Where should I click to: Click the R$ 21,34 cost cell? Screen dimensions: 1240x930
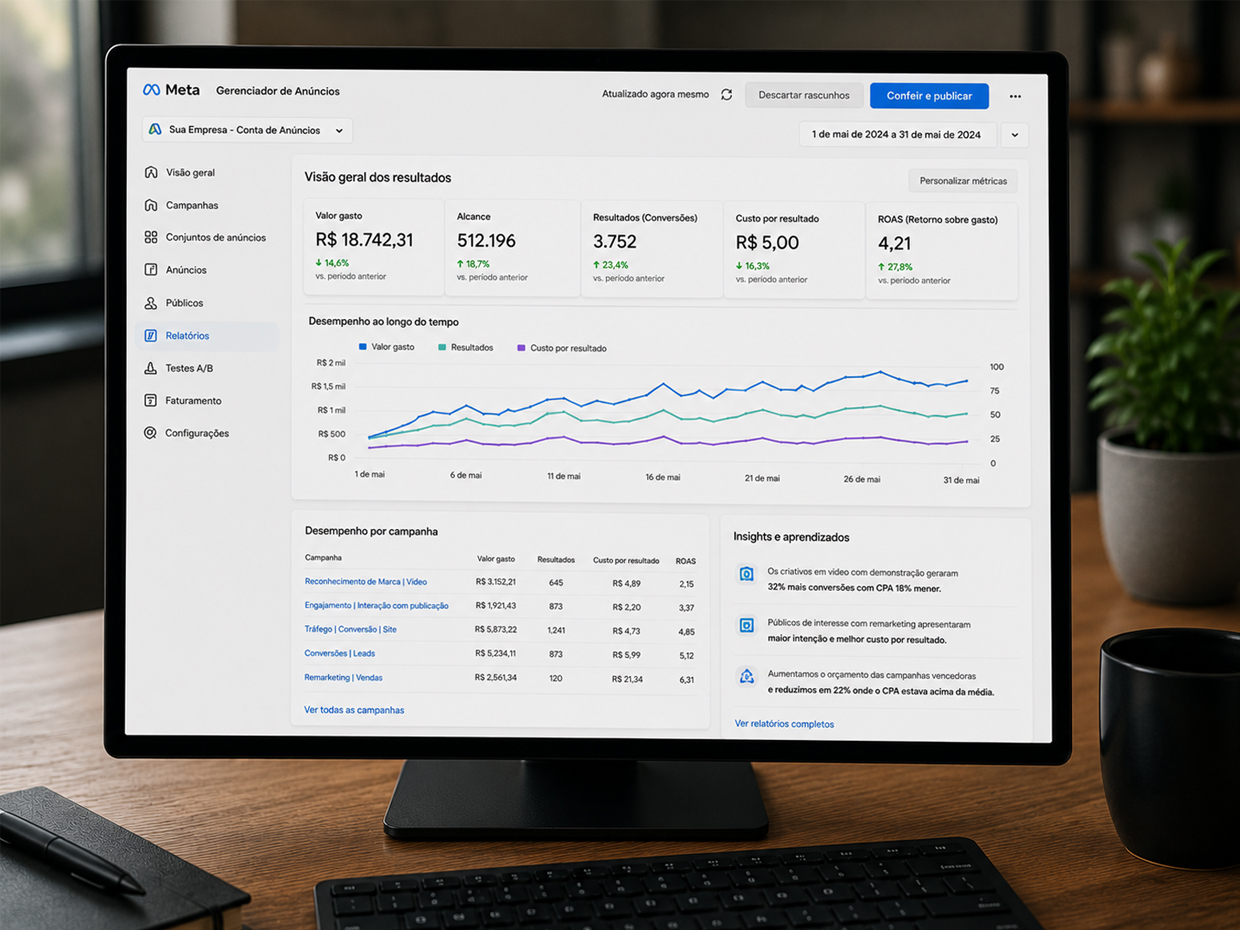tap(627, 679)
